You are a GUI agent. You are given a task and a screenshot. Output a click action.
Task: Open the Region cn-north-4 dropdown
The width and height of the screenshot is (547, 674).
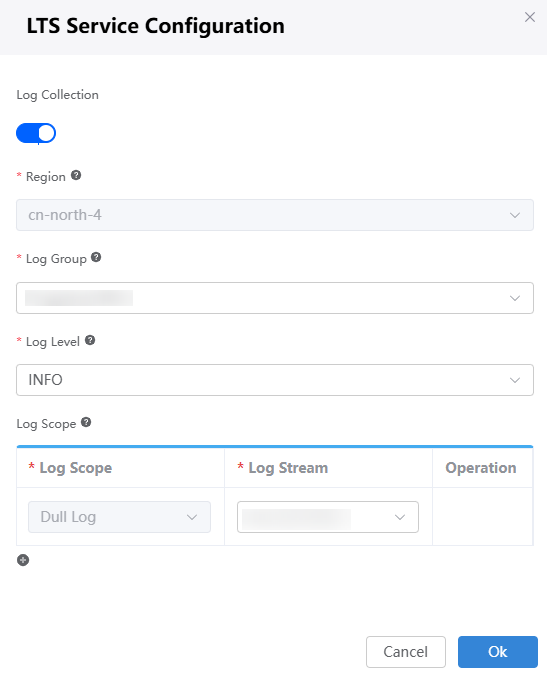click(x=275, y=215)
